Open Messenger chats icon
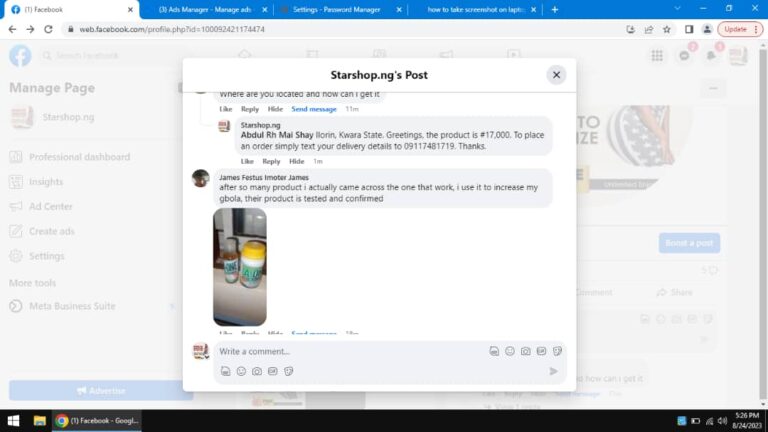768x432 pixels. tap(684, 55)
